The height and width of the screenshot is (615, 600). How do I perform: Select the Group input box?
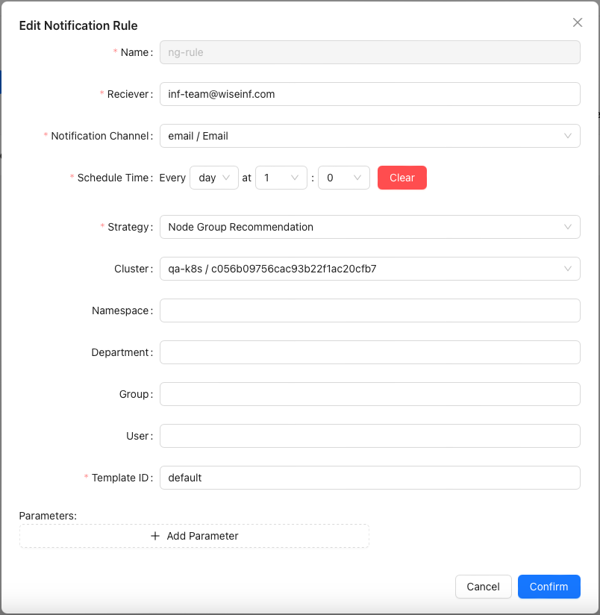coord(370,394)
